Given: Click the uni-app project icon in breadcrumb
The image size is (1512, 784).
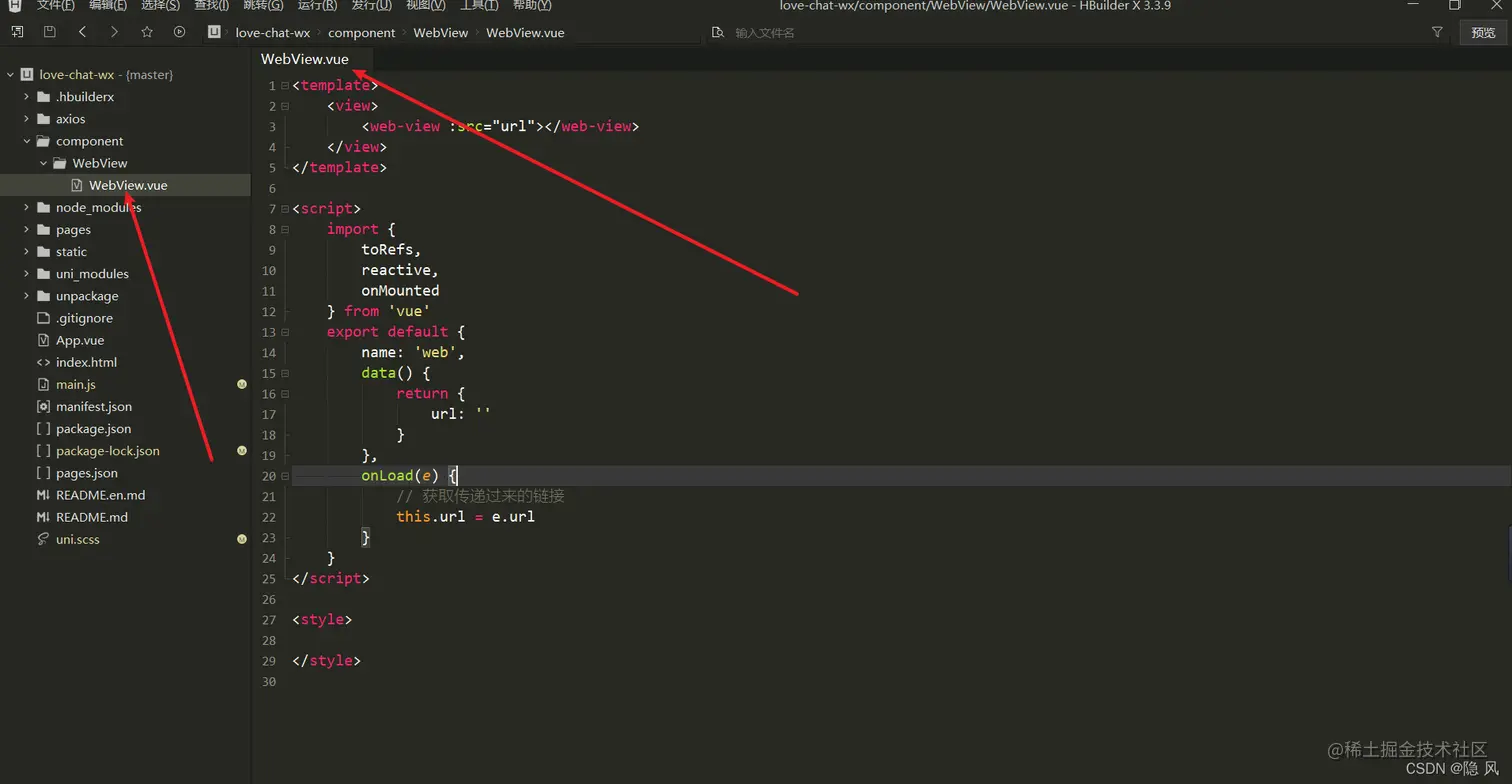Looking at the screenshot, I should (214, 32).
